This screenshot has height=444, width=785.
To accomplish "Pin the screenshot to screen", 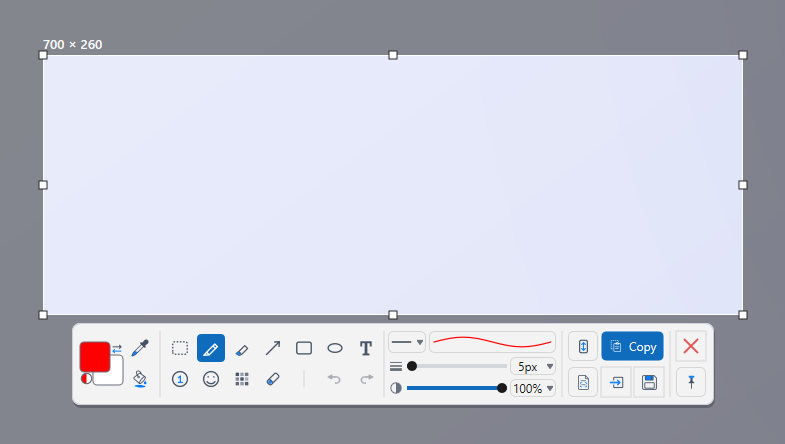I will (x=691, y=382).
